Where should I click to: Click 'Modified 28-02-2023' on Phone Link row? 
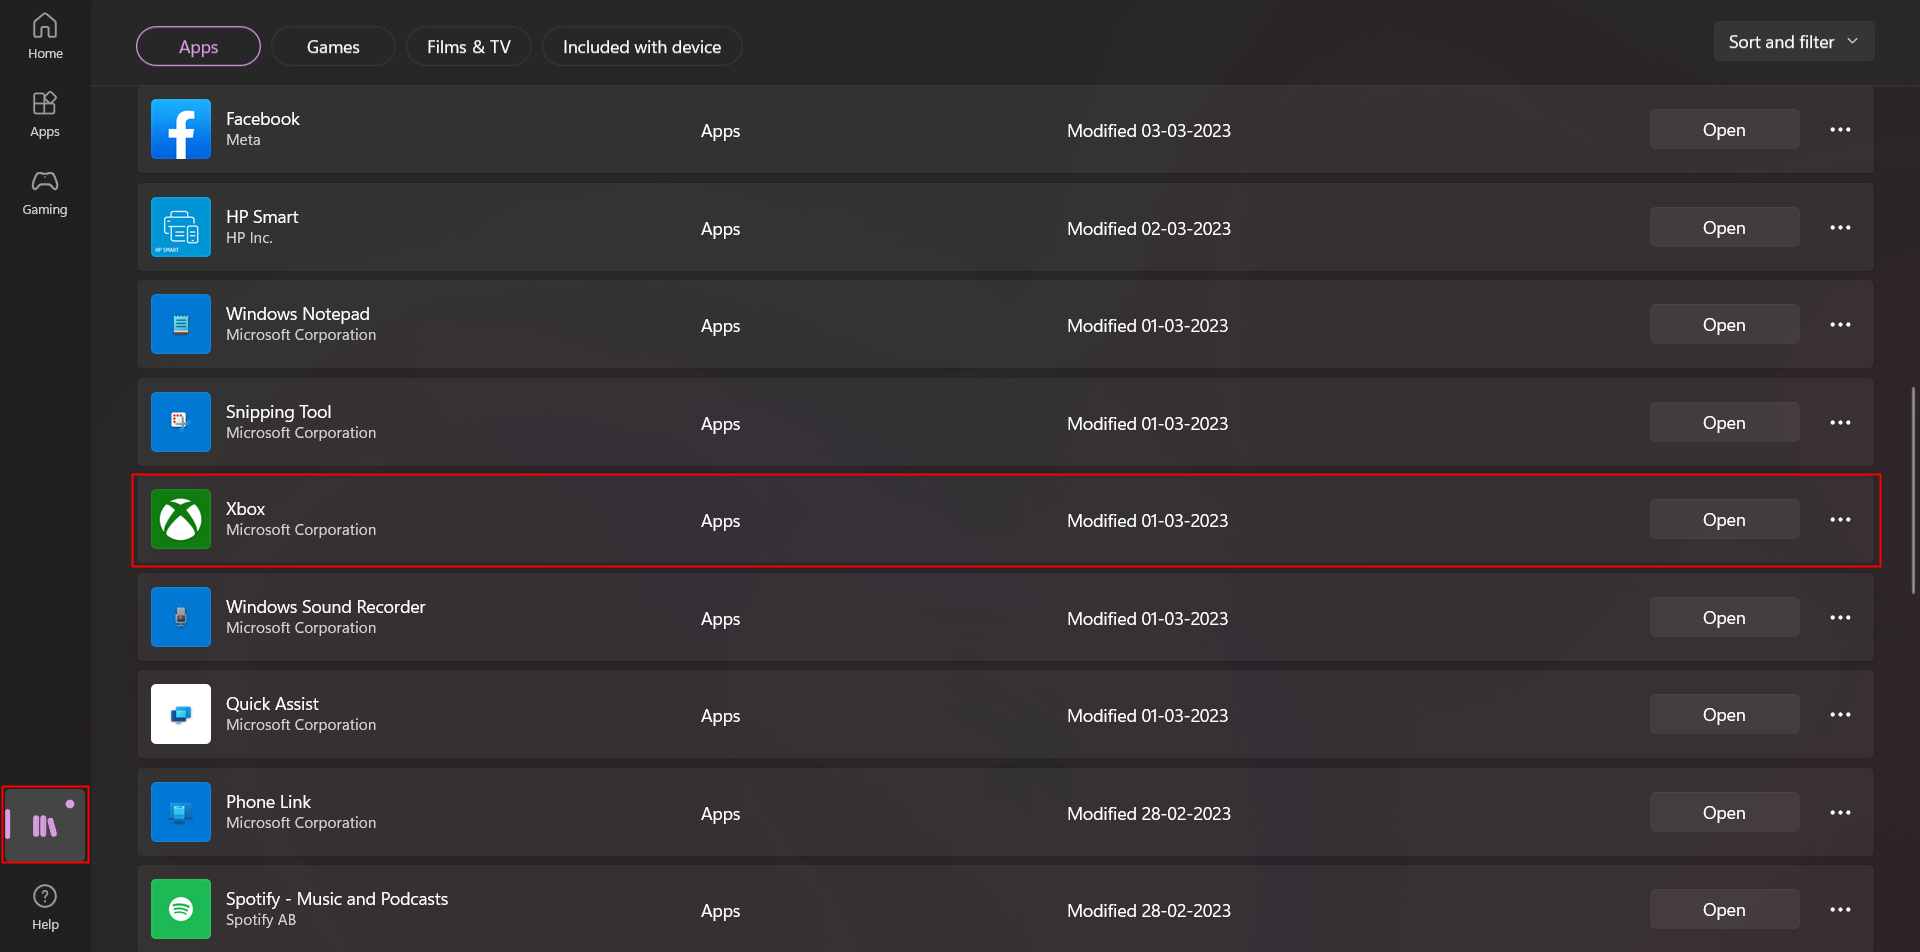click(x=1149, y=814)
